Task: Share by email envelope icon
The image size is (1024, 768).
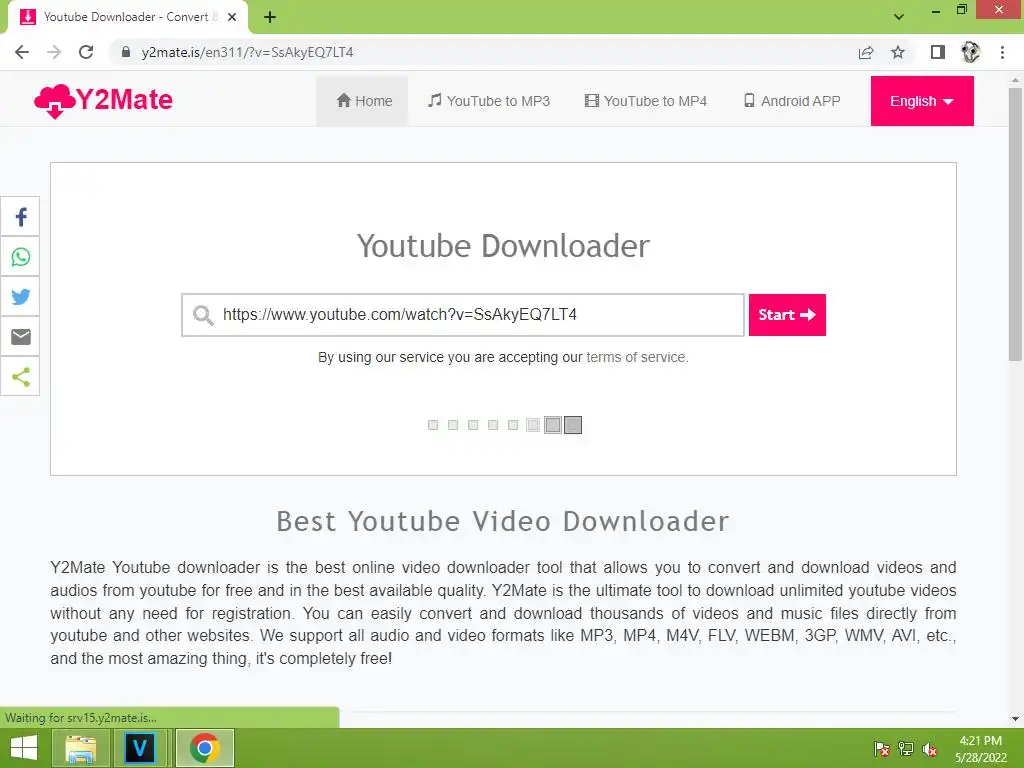Action: pyautogui.click(x=20, y=336)
